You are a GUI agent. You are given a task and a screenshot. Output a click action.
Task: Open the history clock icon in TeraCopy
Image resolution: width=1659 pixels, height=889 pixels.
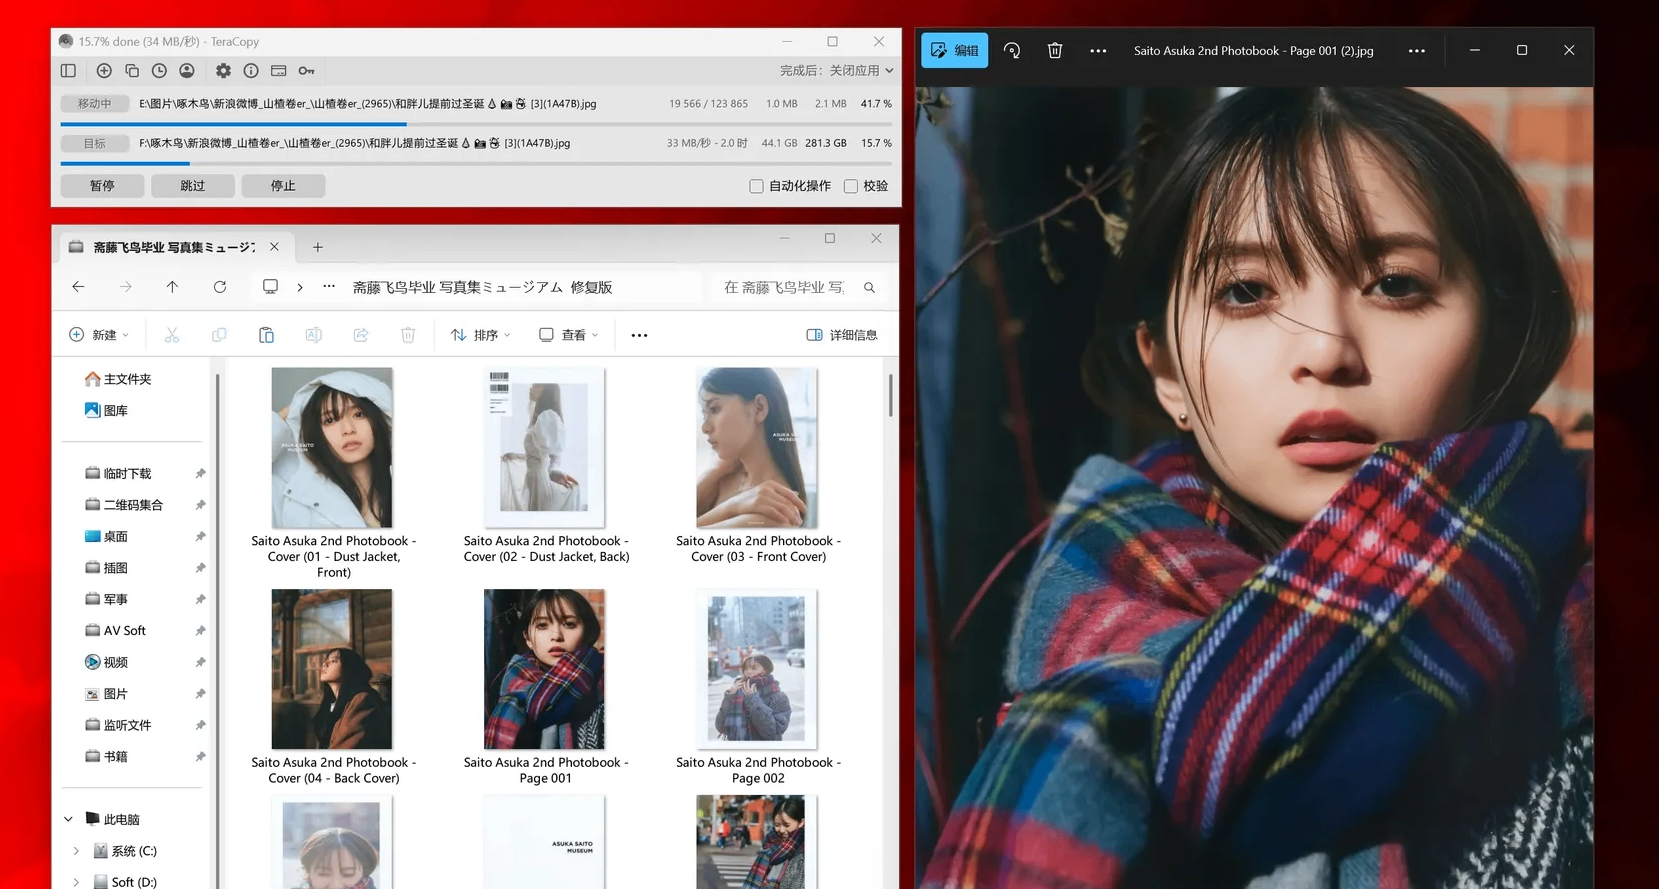pos(159,71)
